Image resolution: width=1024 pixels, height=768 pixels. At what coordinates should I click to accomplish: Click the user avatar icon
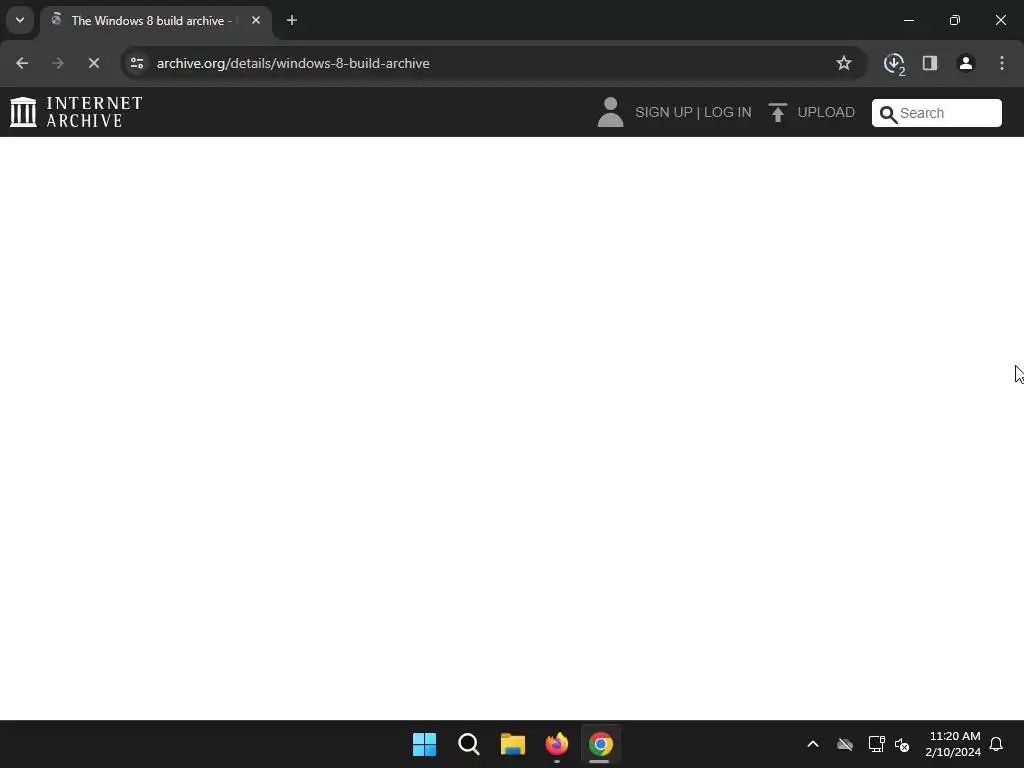click(610, 112)
